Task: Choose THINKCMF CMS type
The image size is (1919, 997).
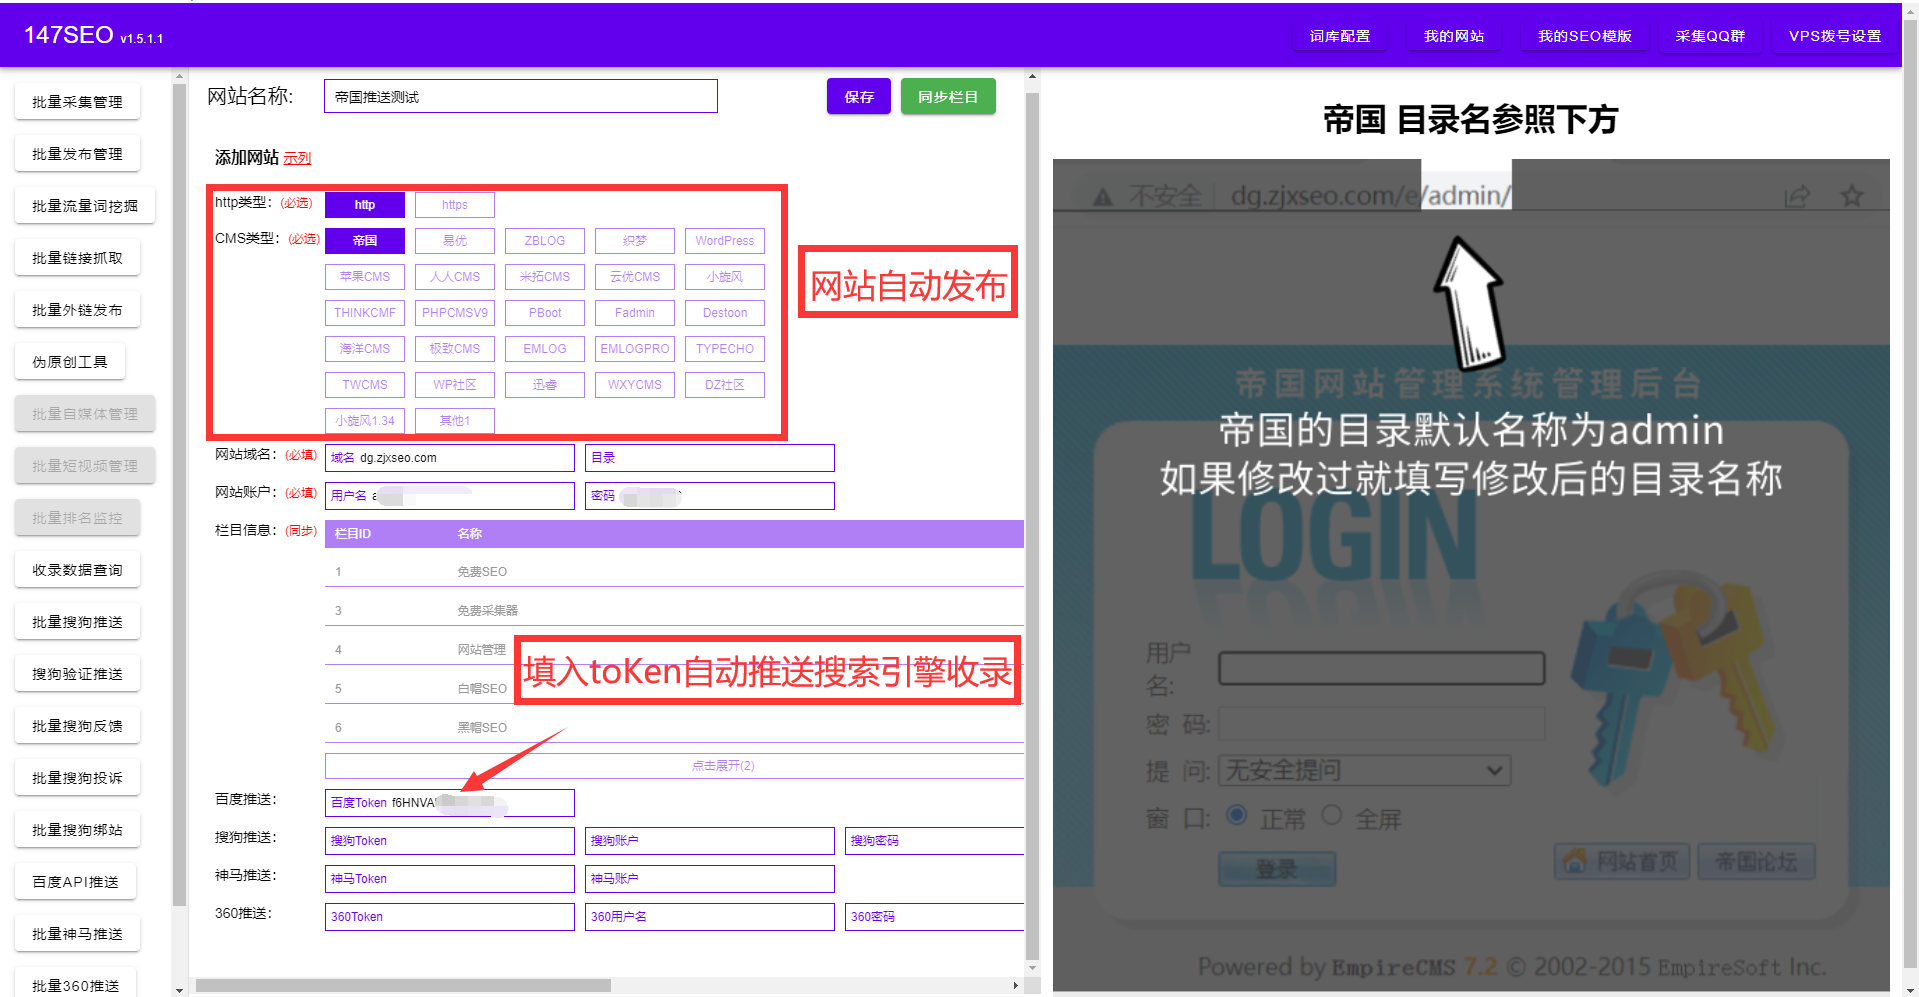Action: tap(365, 313)
